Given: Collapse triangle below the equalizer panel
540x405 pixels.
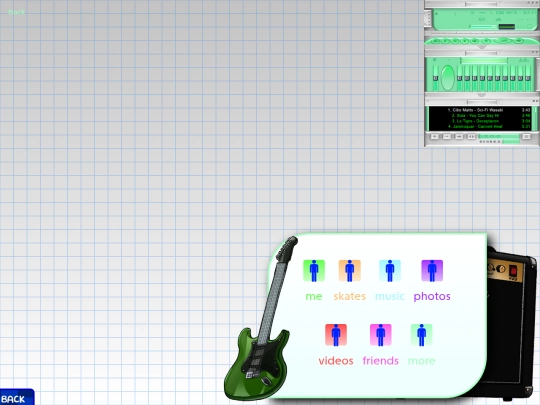Looking at the screenshot, I should (x=482, y=95).
